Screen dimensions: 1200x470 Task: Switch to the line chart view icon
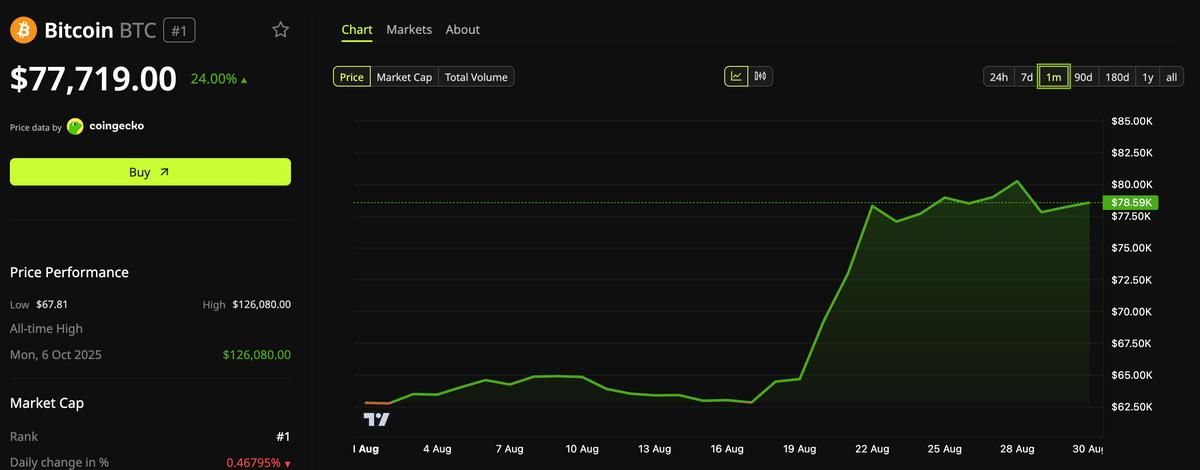tap(736, 76)
